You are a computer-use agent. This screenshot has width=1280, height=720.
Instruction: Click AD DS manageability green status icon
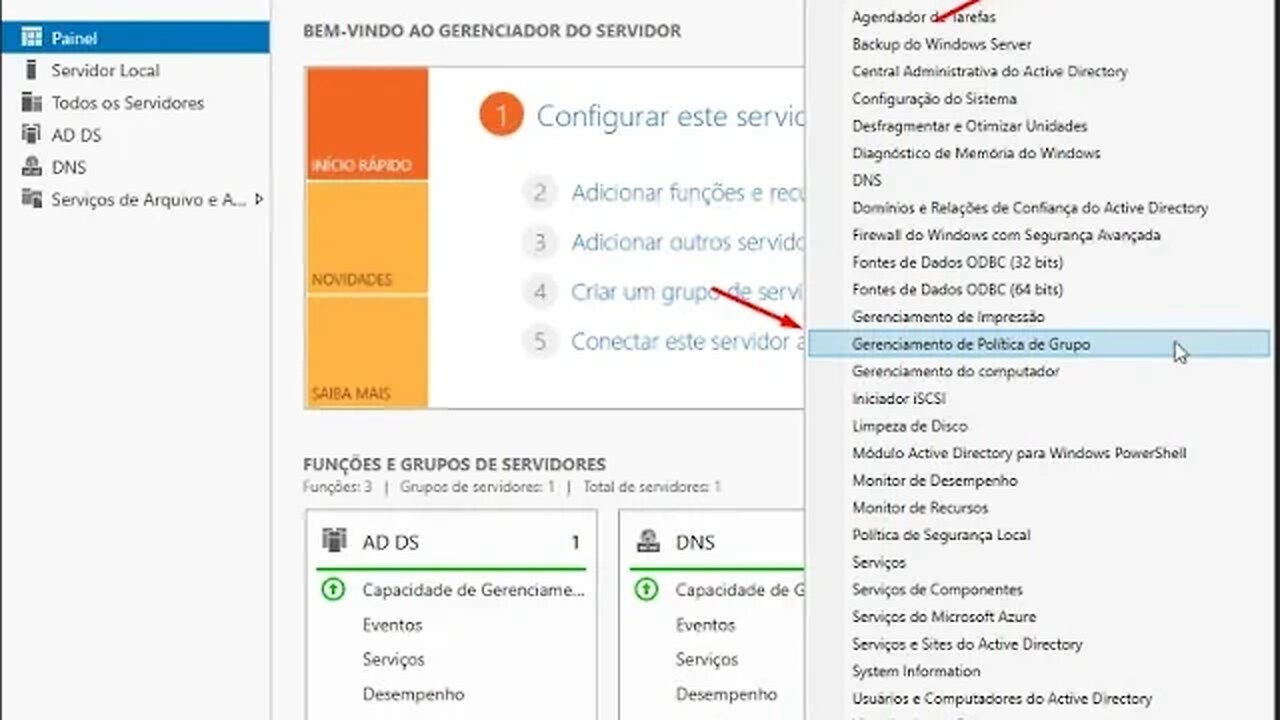[333, 590]
